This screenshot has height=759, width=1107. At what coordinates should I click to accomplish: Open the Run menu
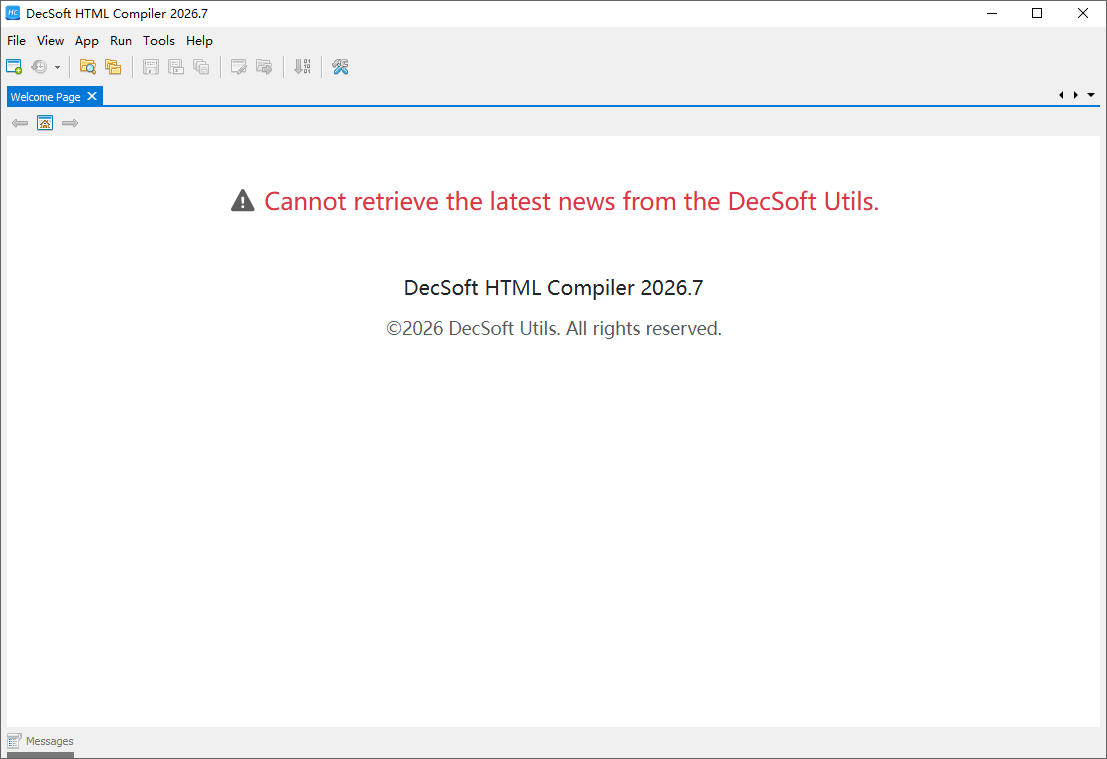pos(121,40)
